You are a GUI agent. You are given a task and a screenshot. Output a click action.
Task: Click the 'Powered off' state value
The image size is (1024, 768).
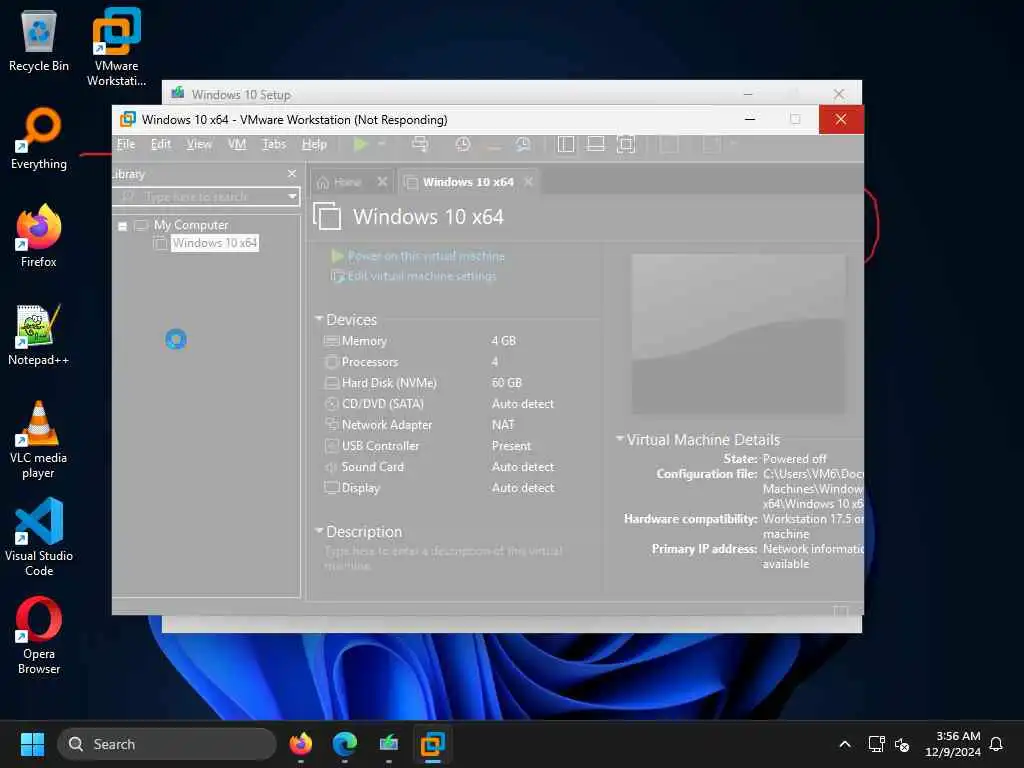coord(794,459)
